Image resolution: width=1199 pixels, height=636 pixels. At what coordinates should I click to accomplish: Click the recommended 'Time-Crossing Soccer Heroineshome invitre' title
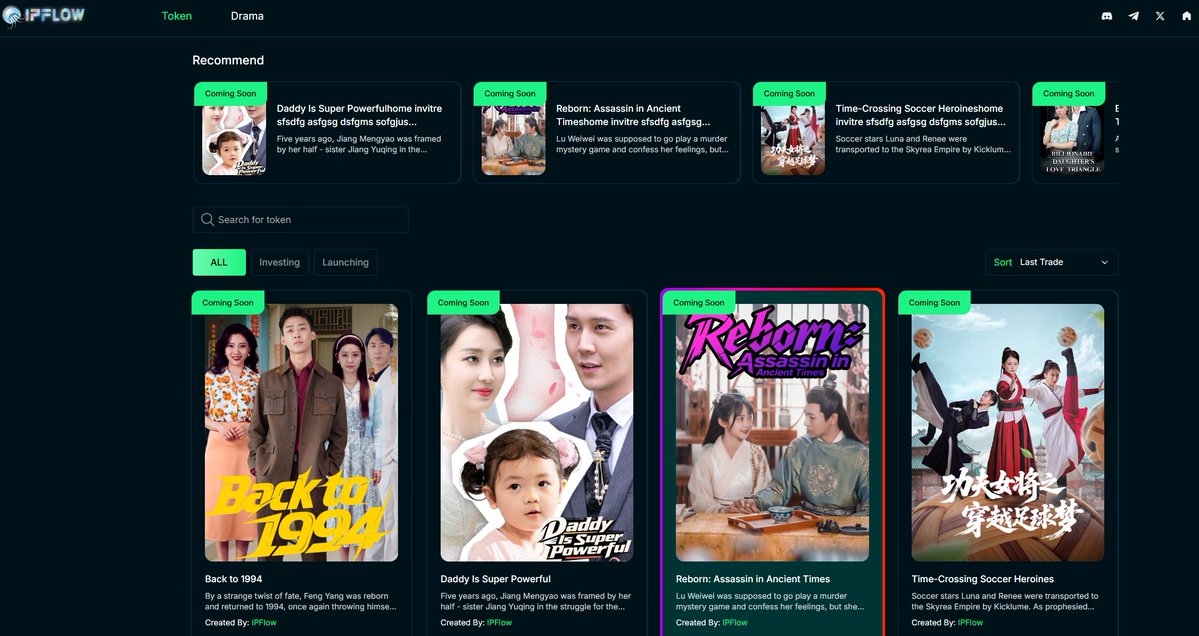[x=921, y=115]
